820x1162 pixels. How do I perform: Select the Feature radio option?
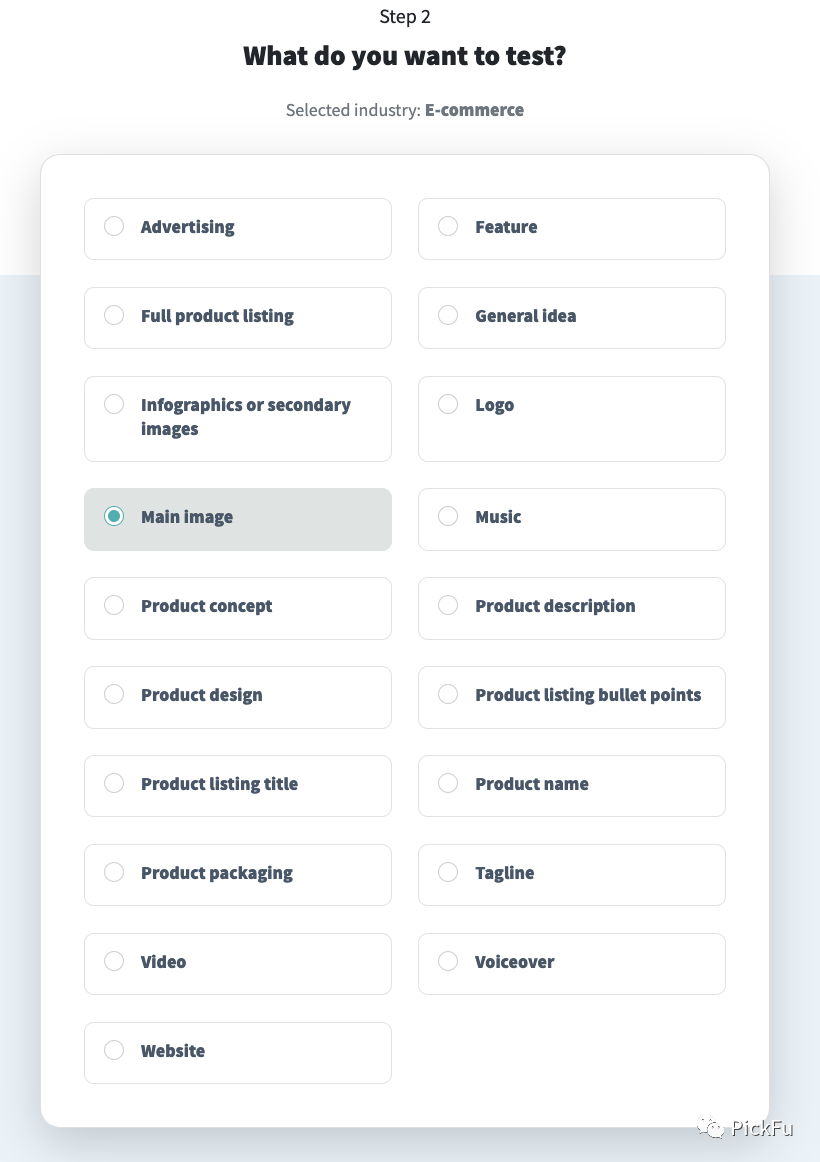448,227
